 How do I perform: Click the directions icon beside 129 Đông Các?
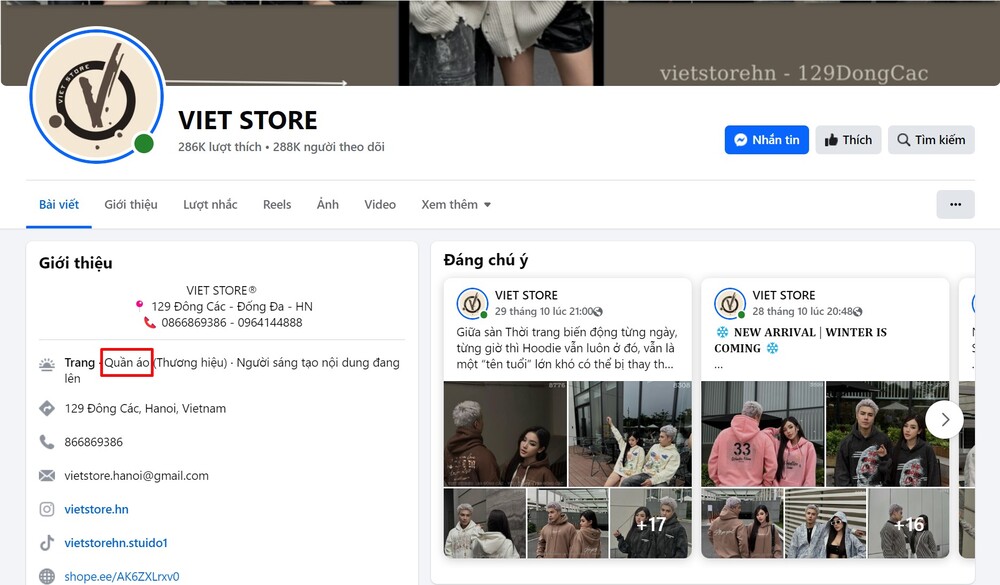[47, 408]
